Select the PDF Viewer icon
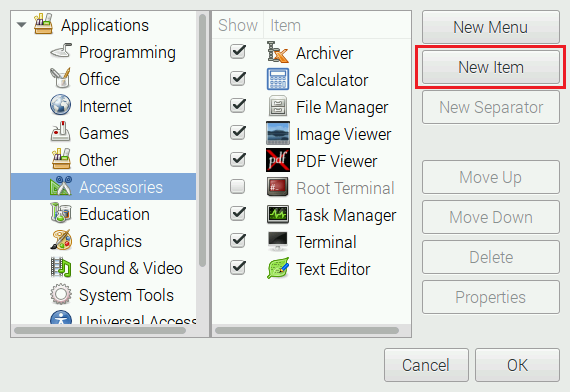This screenshot has width=570, height=392. (x=278, y=160)
